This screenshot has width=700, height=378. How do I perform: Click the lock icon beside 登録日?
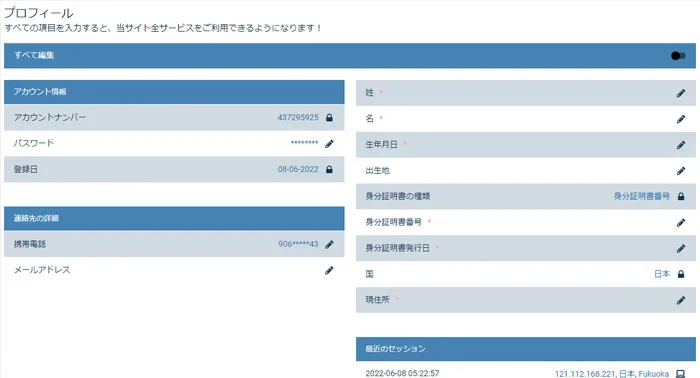[329, 170]
